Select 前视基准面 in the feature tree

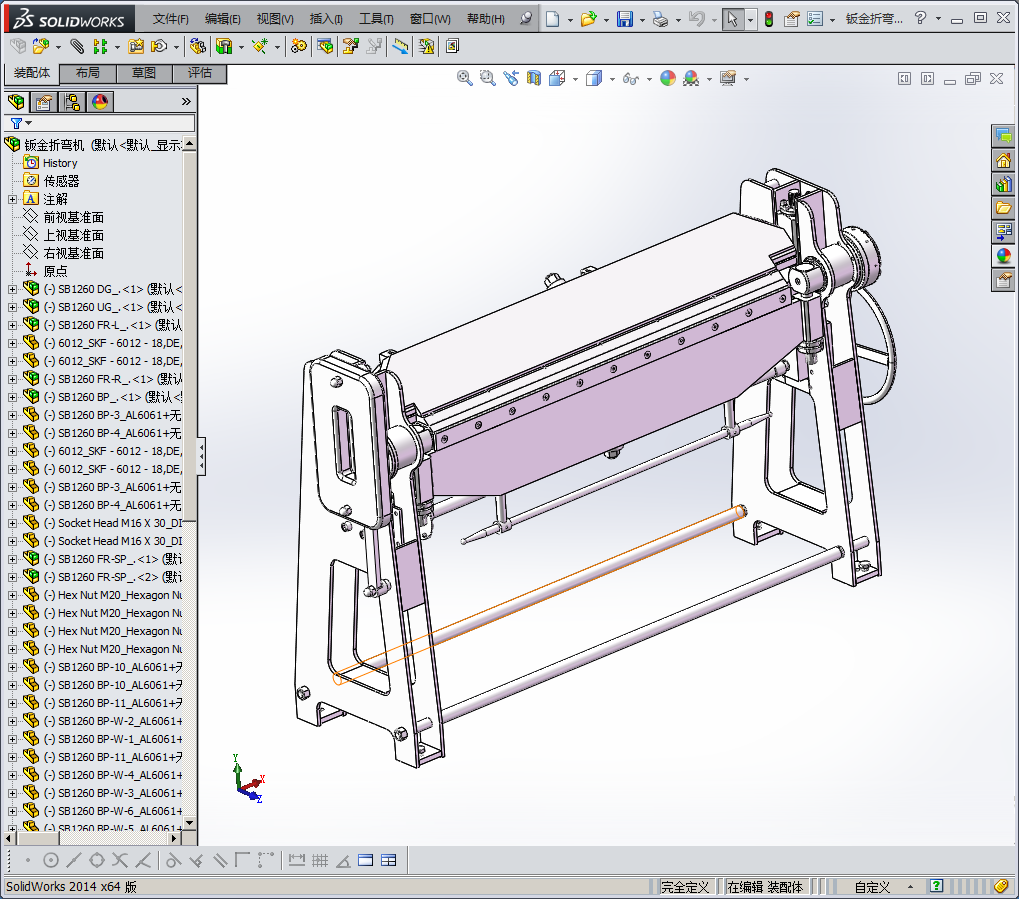coord(73,217)
